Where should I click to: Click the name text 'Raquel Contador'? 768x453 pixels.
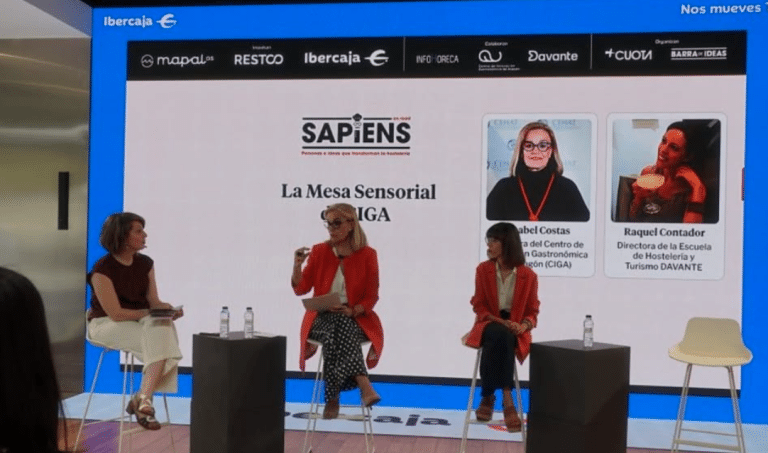[664, 232]
